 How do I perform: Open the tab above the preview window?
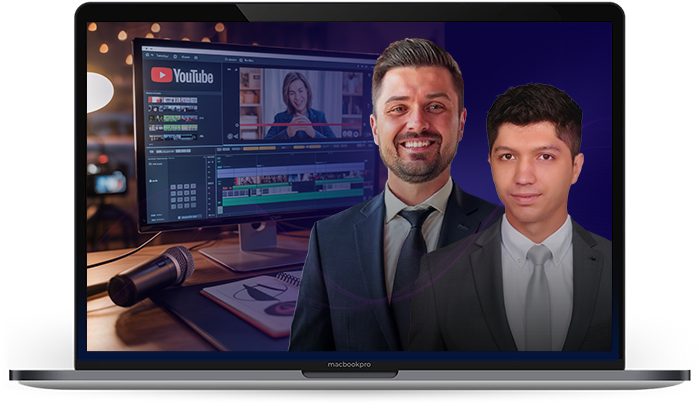pos(232,60)
